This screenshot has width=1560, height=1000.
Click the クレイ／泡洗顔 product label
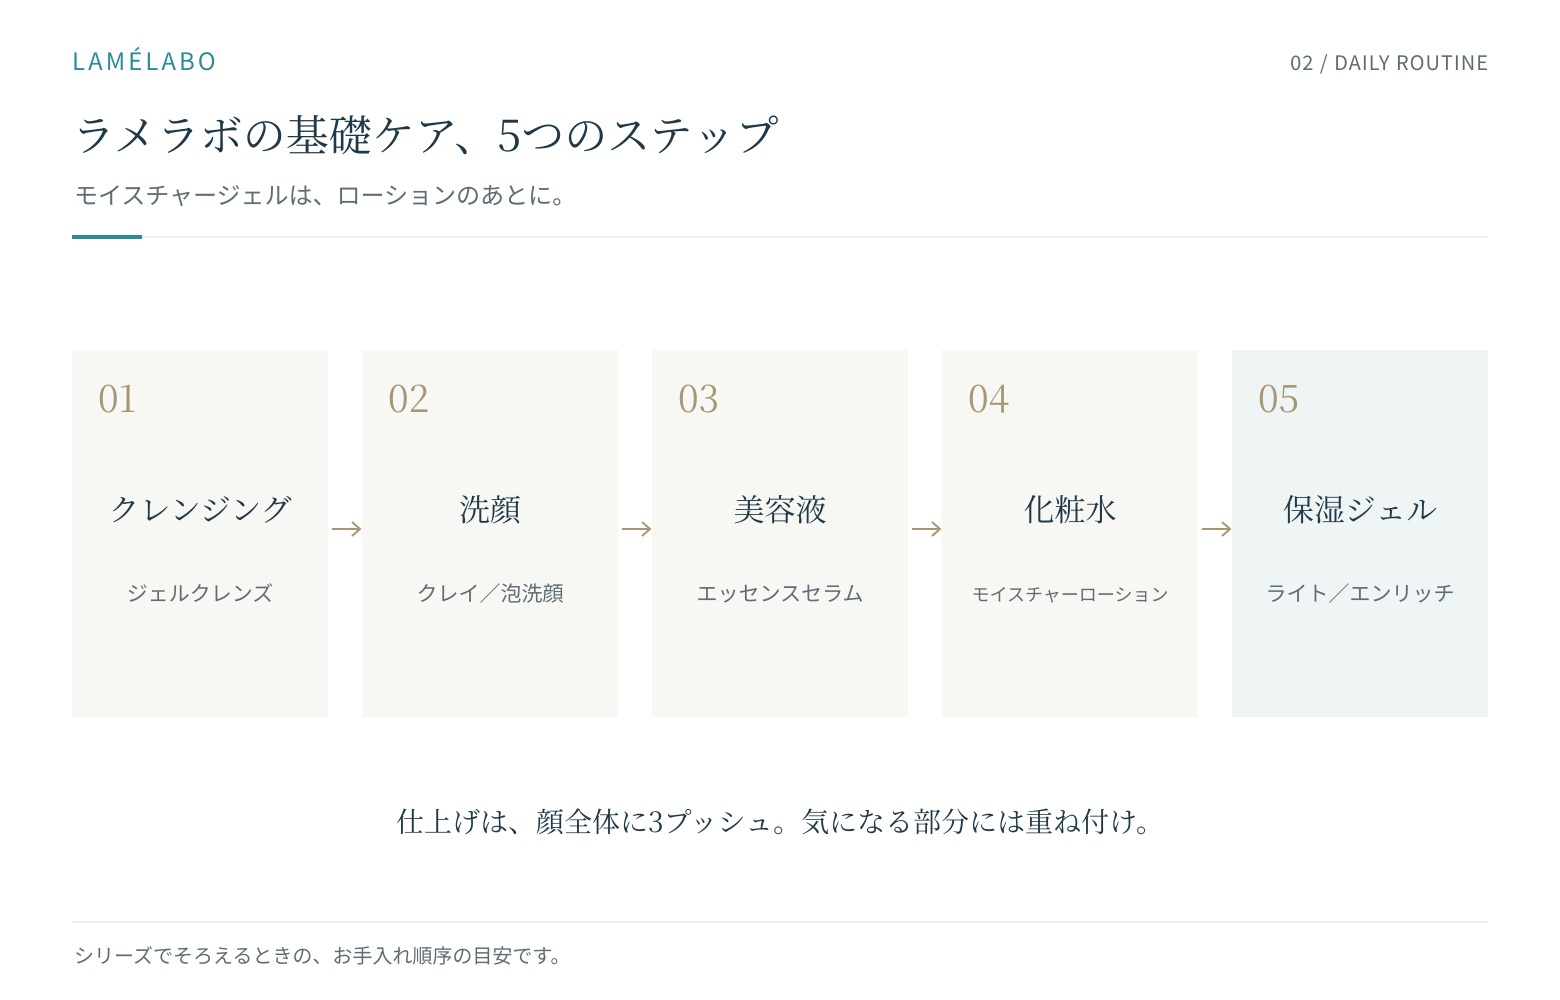click(x=490, y=593)
